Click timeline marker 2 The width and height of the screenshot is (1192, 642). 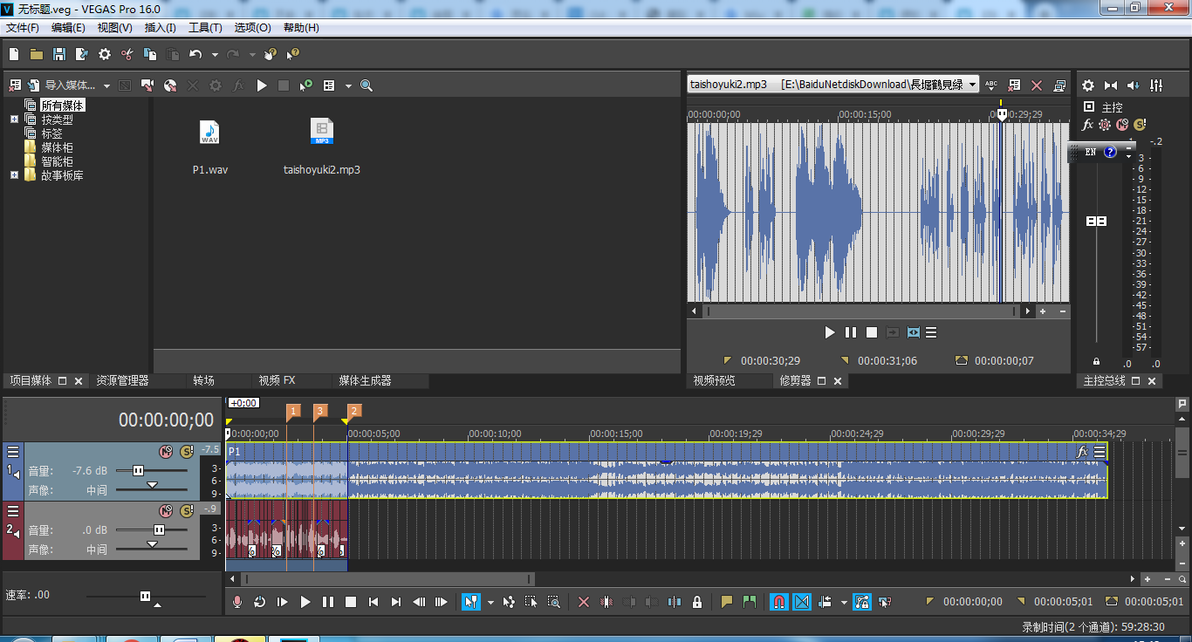pos(354,411)
